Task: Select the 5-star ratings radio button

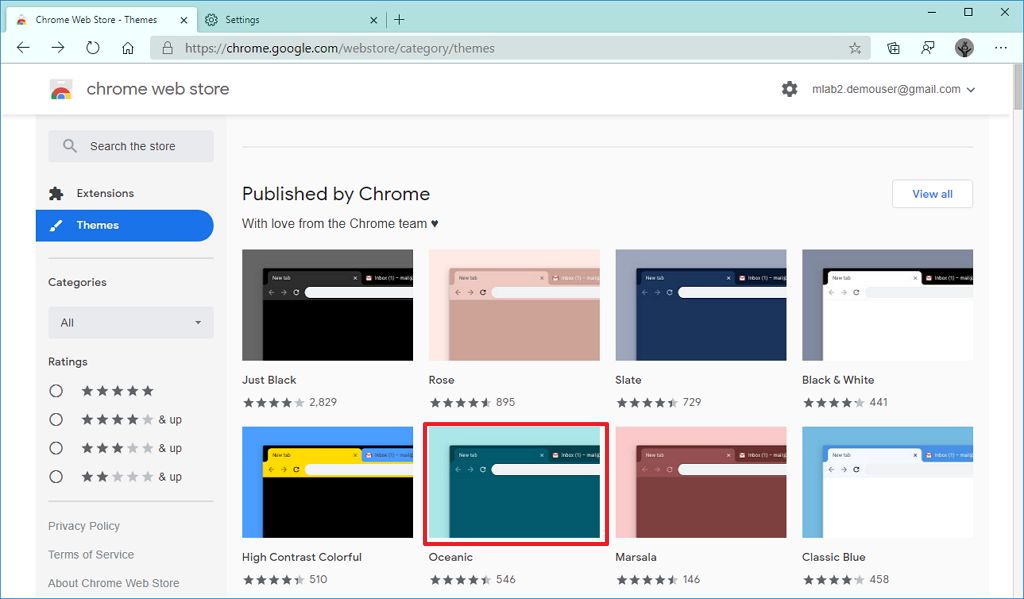Action: tap(56, 390)
